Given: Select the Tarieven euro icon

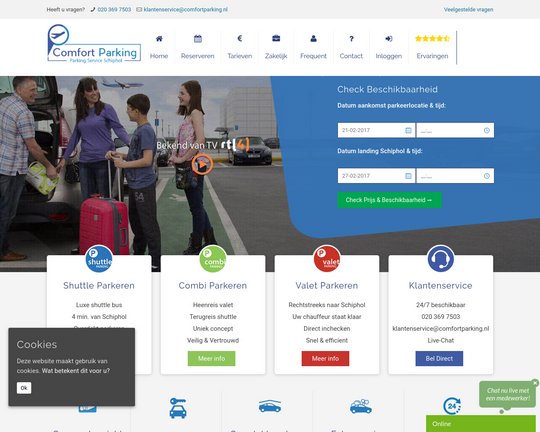Looking at the screenshot, I should click(x=240, y=38).
